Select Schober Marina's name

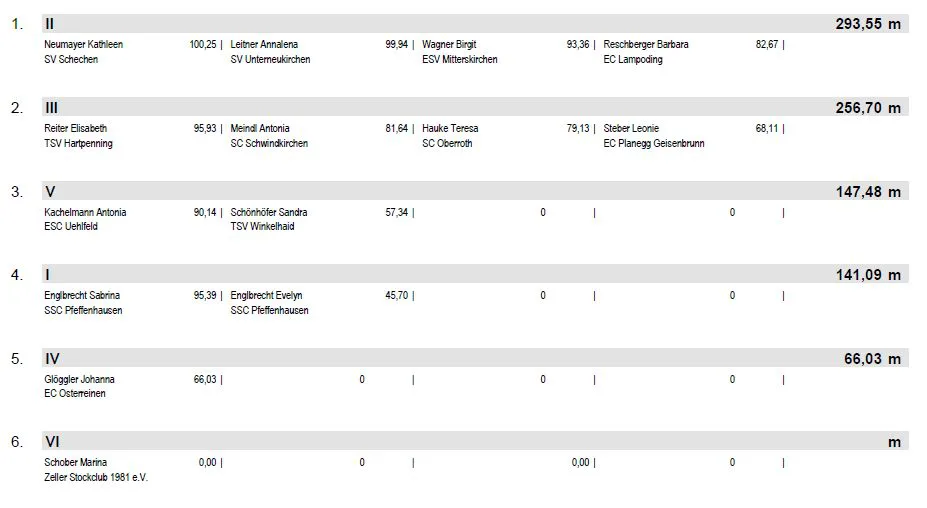75,462
